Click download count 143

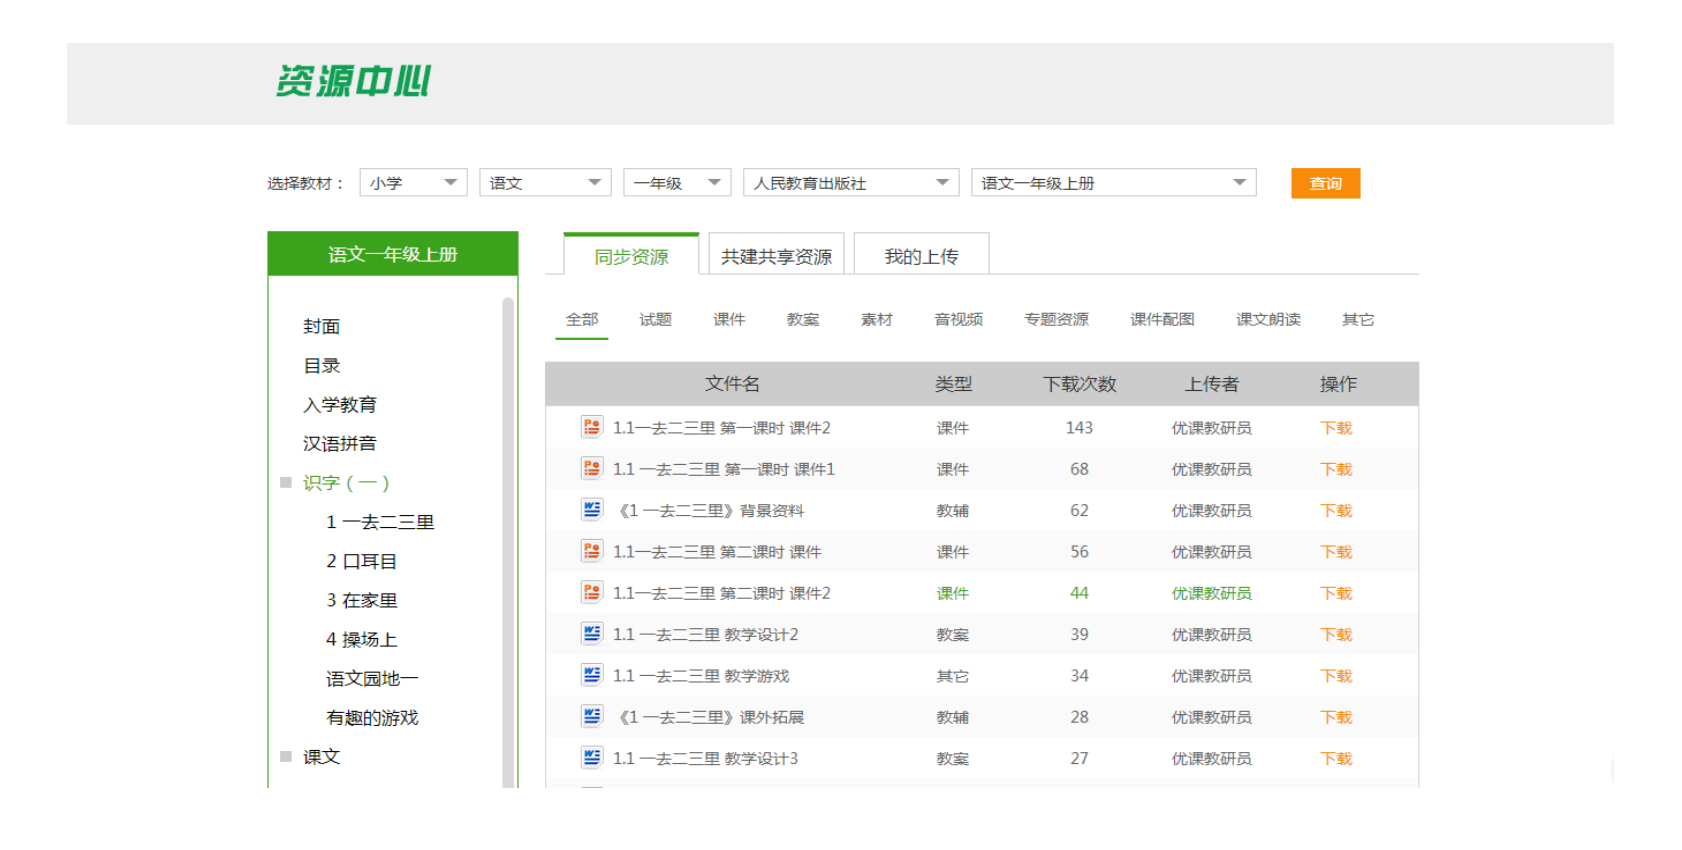1079,428
